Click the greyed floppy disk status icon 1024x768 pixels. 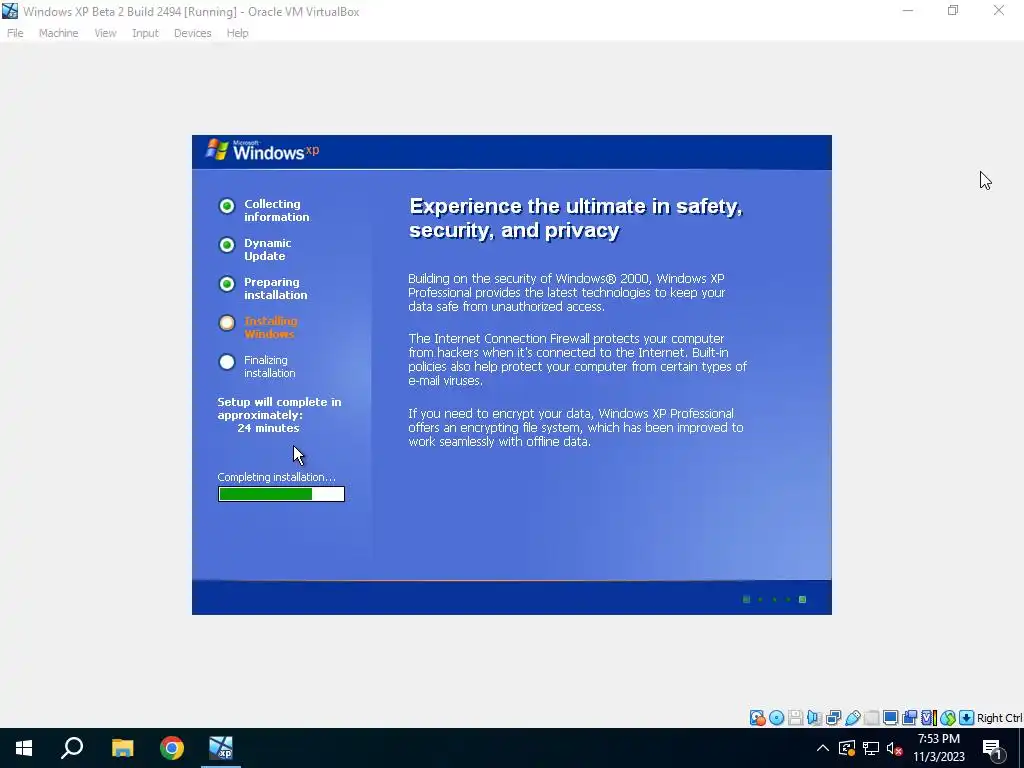pos(795,718)
